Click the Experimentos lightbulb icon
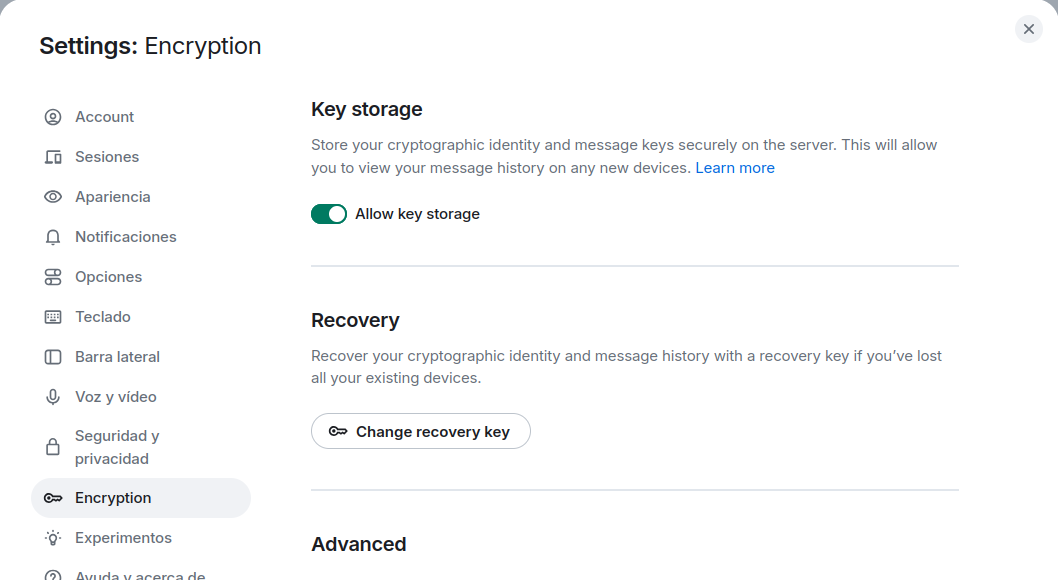This screenshot has height=580, width=1058. [x=53, y=538]
